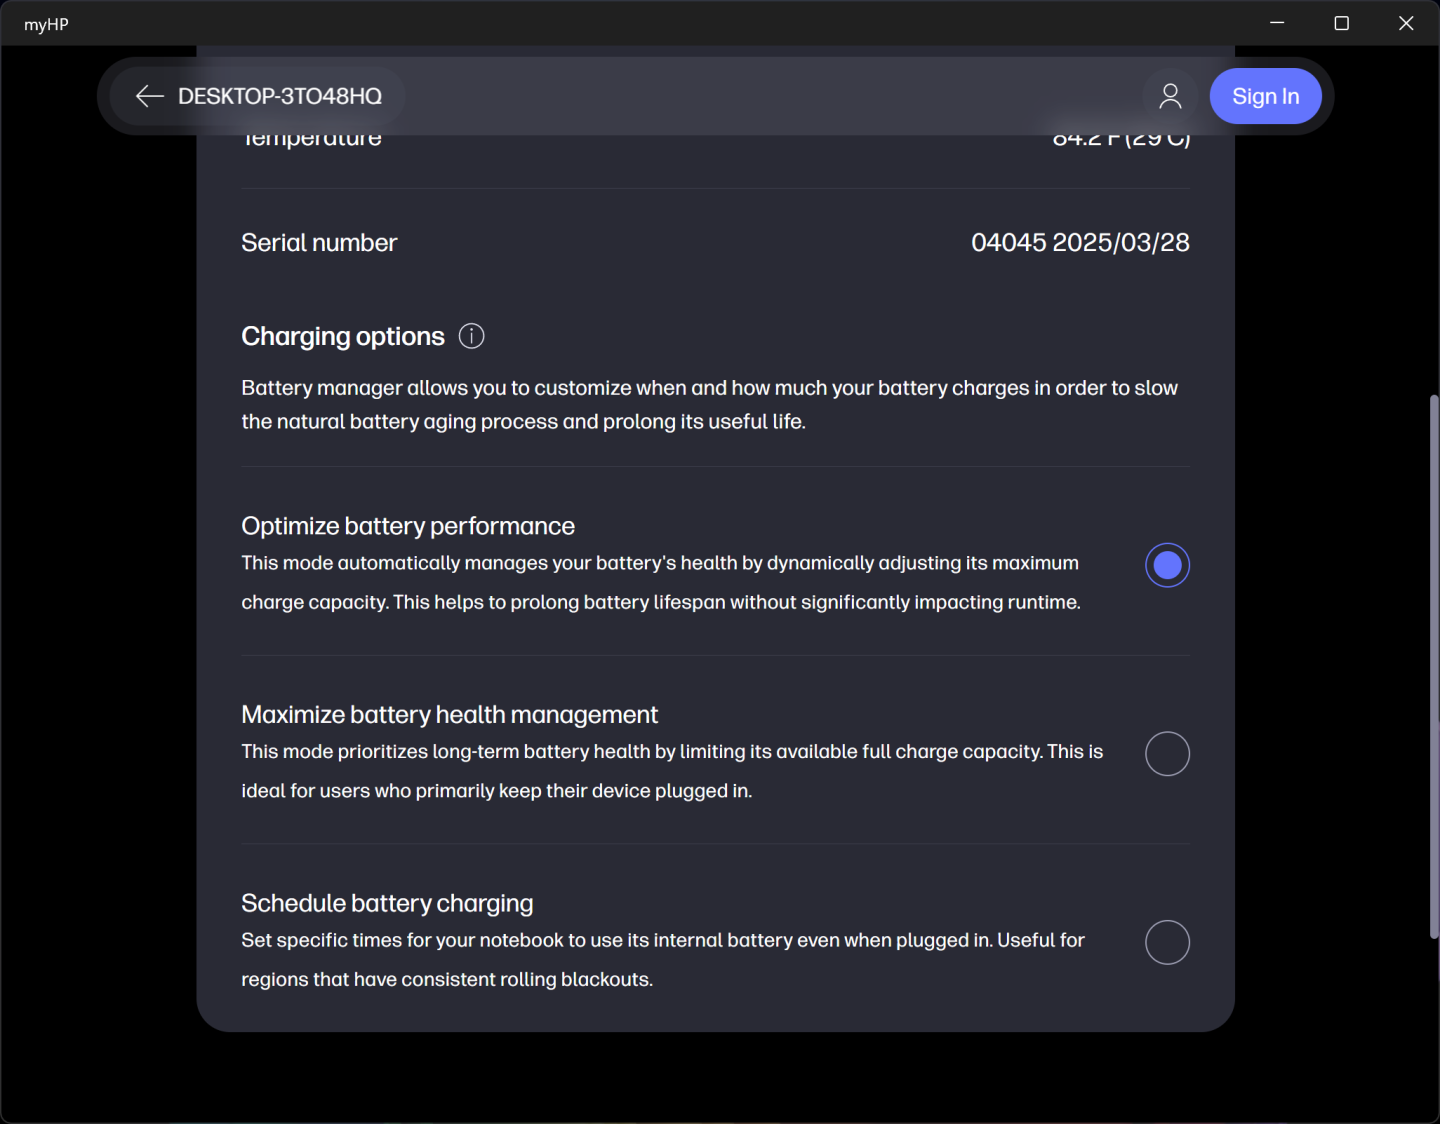This screenshot has height=1124, width=1440.
Task: Click the Serial number label
Action: tap(319, 243)
